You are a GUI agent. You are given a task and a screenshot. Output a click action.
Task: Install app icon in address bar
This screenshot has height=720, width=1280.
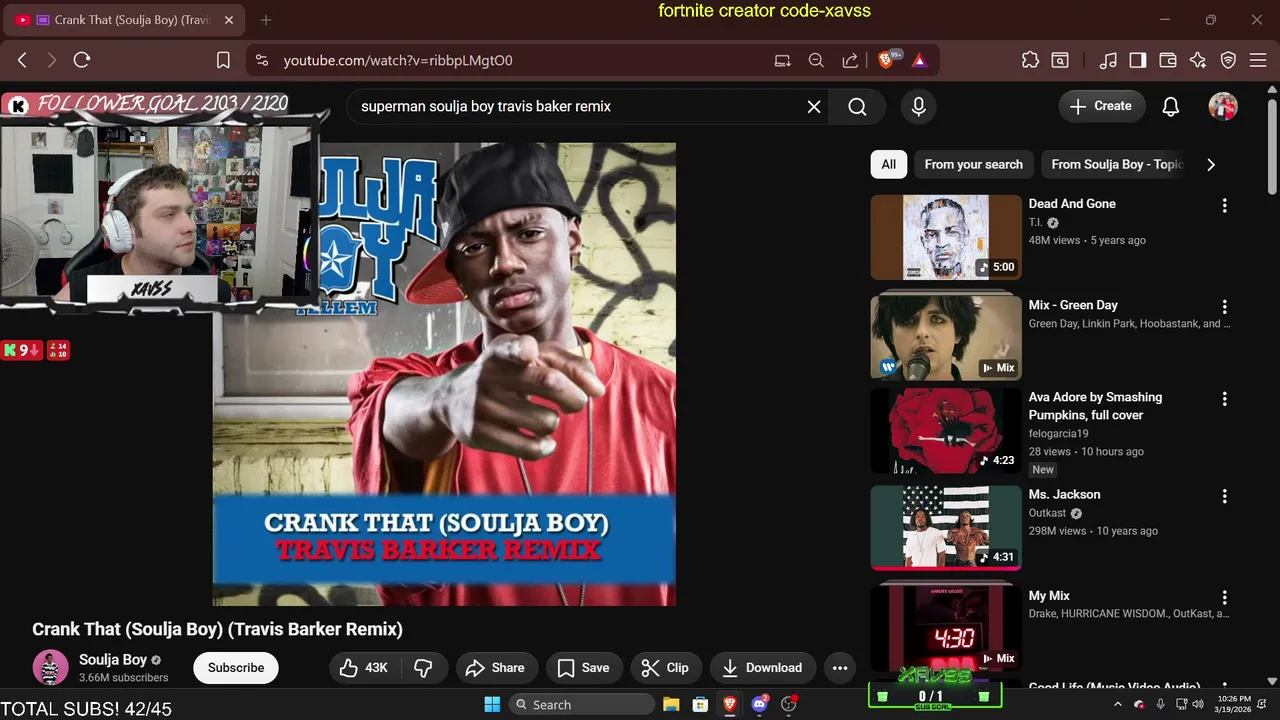click(783, 60)
